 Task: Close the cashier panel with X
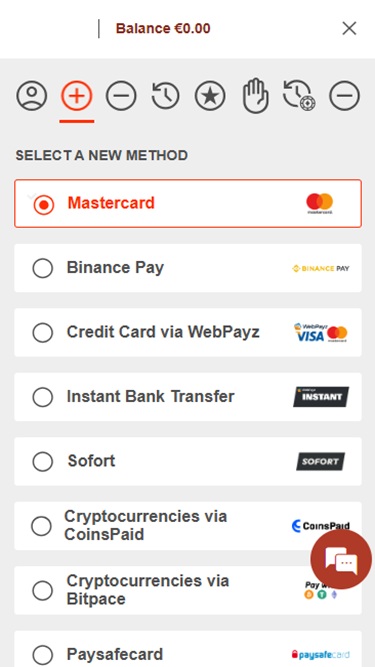[x=349, y=29]
